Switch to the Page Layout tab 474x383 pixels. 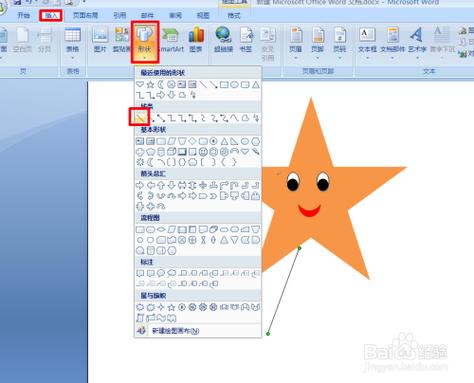pyautogui.click(x=85, y=15)
